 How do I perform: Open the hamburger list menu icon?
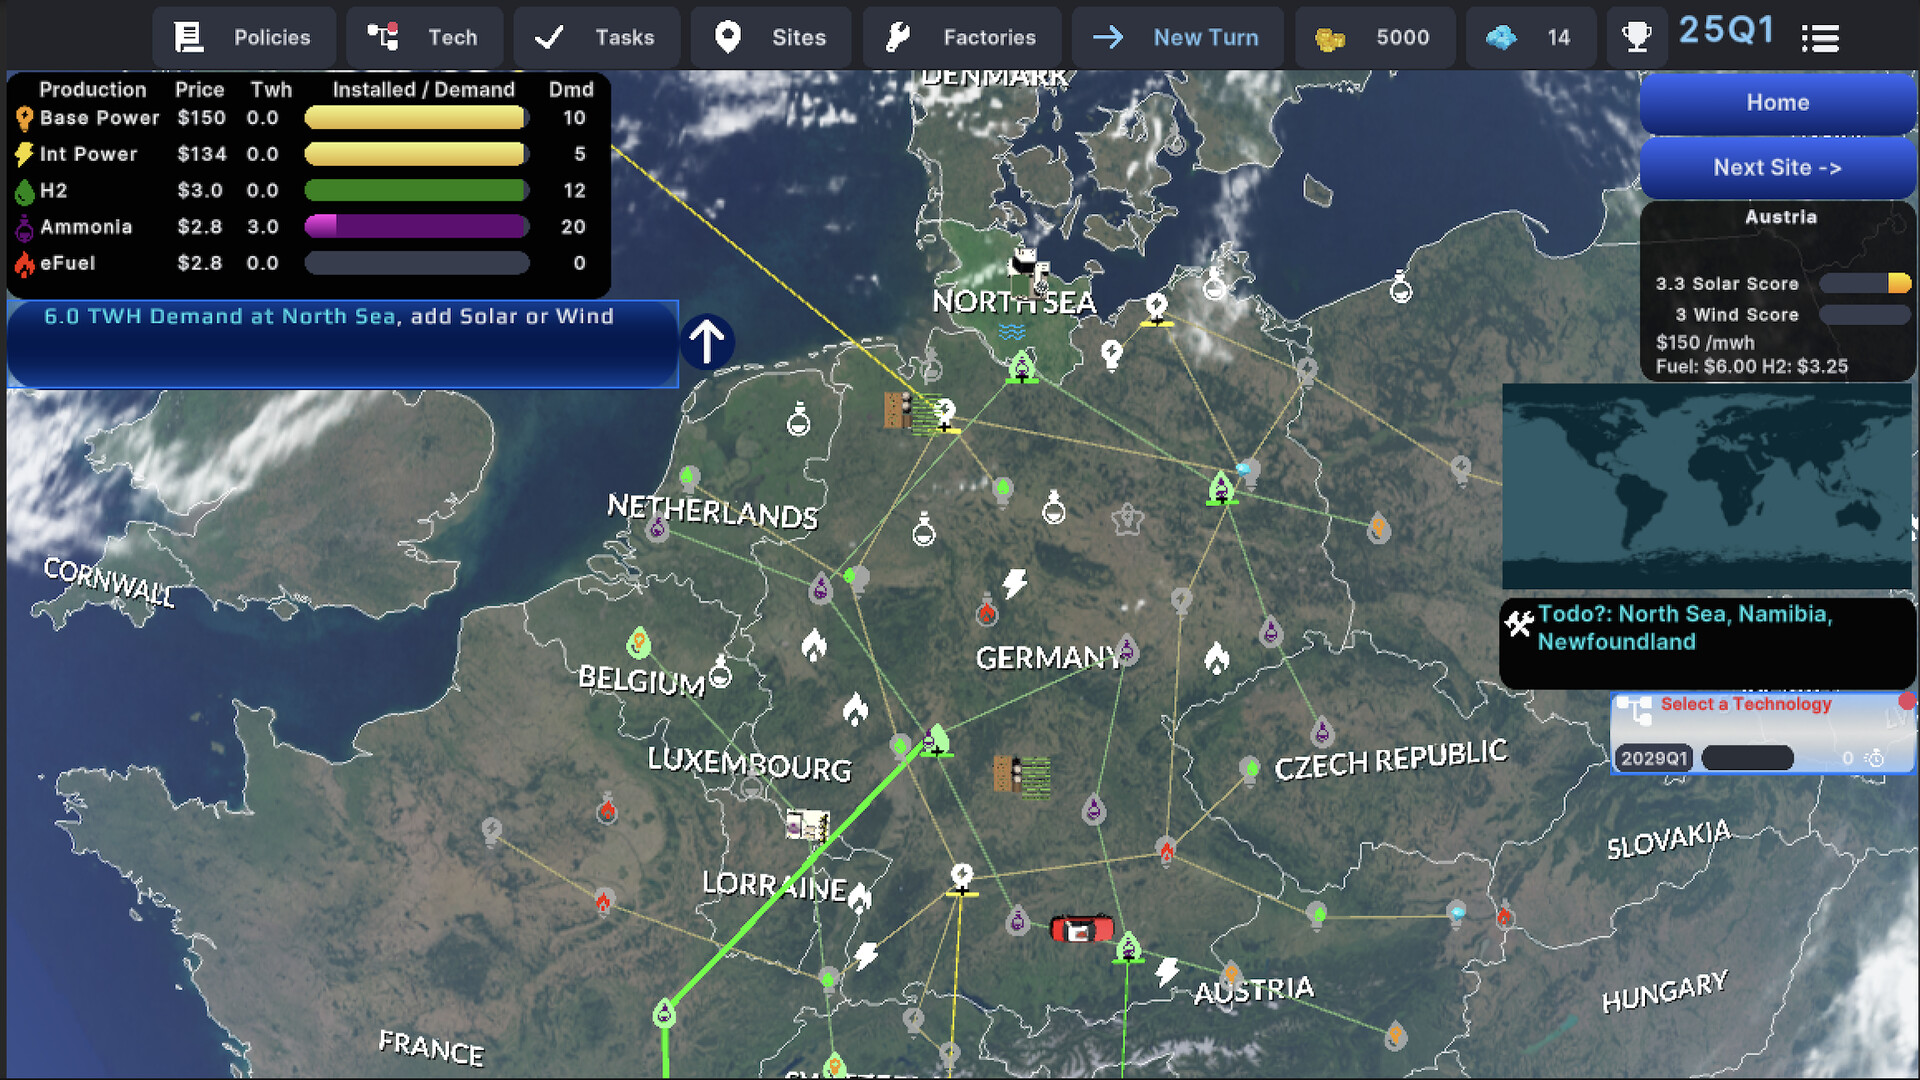click(x=1820, y=38)
